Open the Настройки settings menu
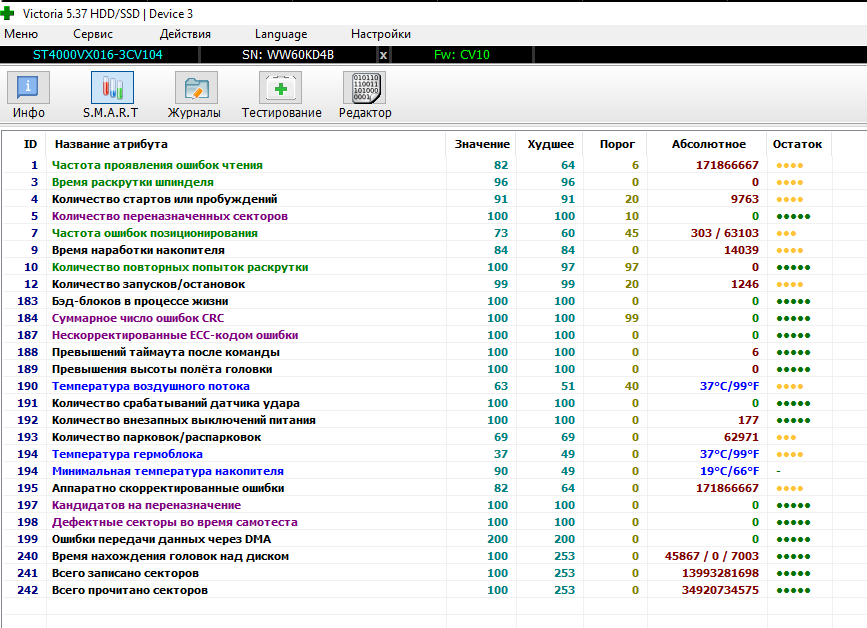Screen dimensions: 867x628 point(380,34)
